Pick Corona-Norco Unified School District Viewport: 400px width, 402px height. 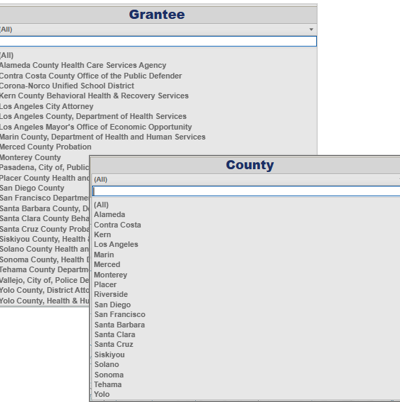click(67, 86)
